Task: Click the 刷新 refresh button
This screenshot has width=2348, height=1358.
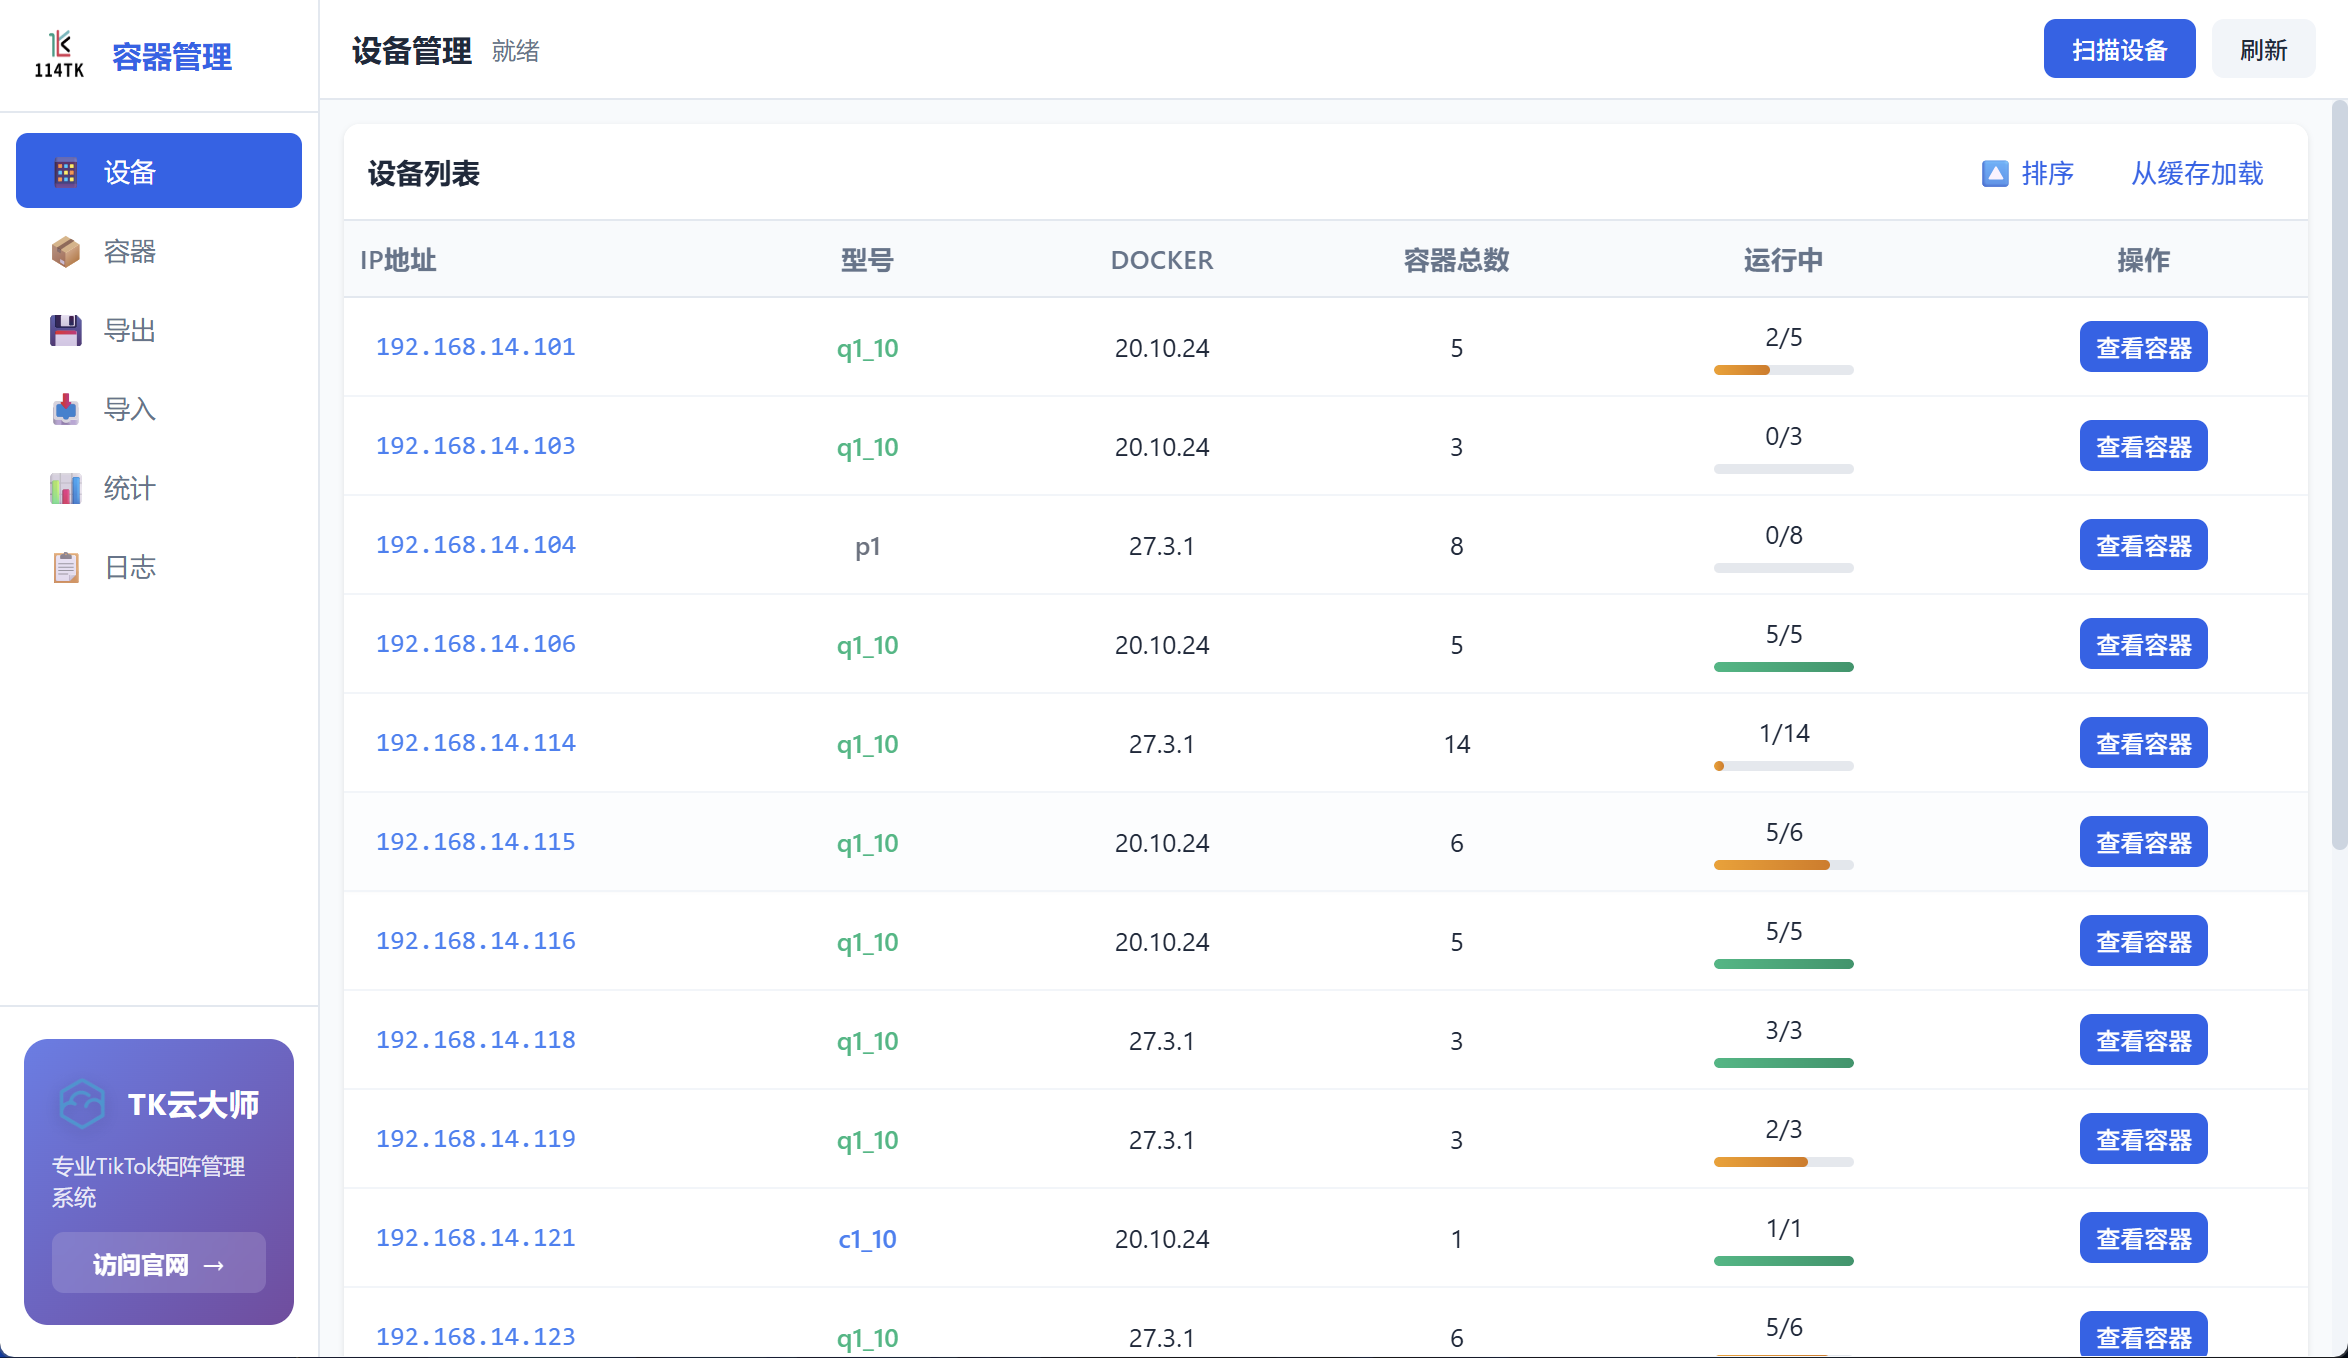Action: [x=2263, y=49]
